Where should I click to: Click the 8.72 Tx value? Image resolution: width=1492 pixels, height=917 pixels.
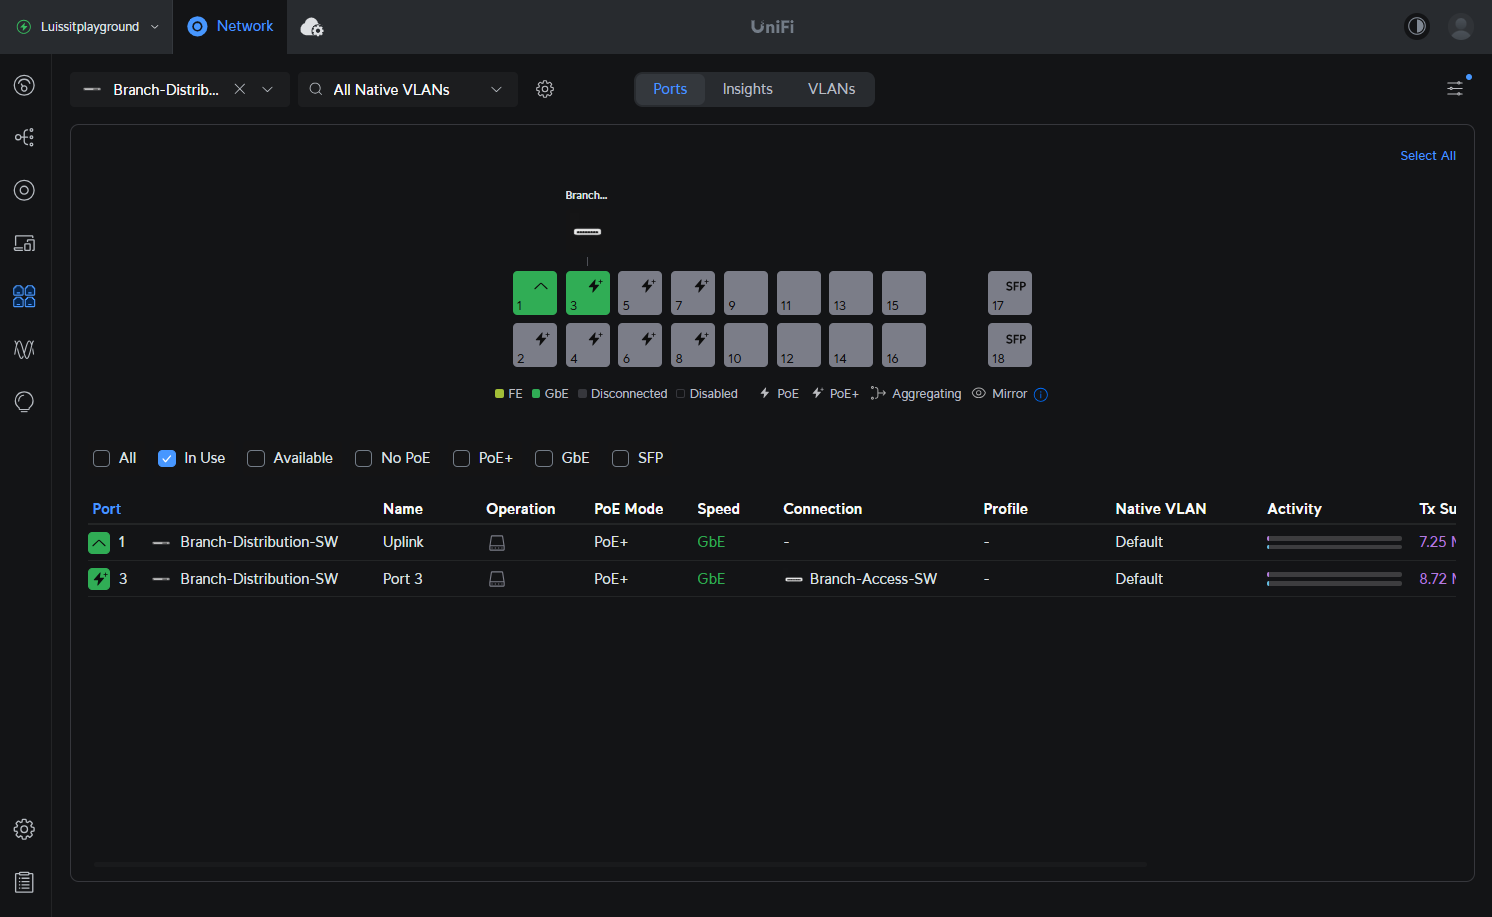point(1437,579)
